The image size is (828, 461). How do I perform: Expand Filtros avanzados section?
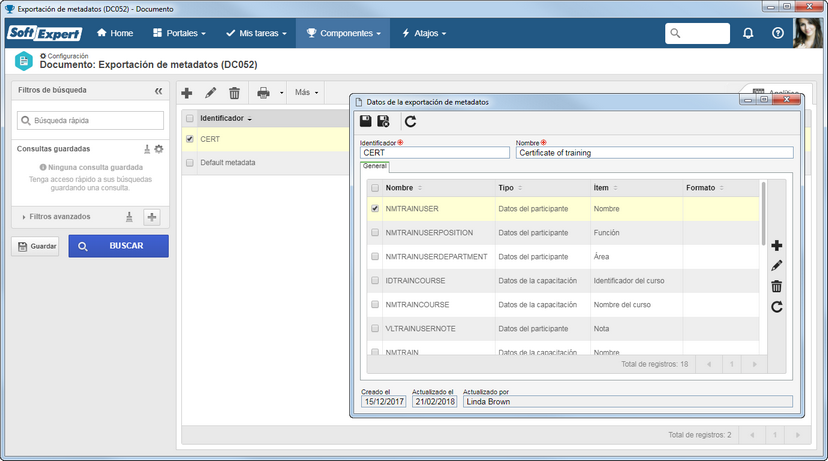pos(57,217)
